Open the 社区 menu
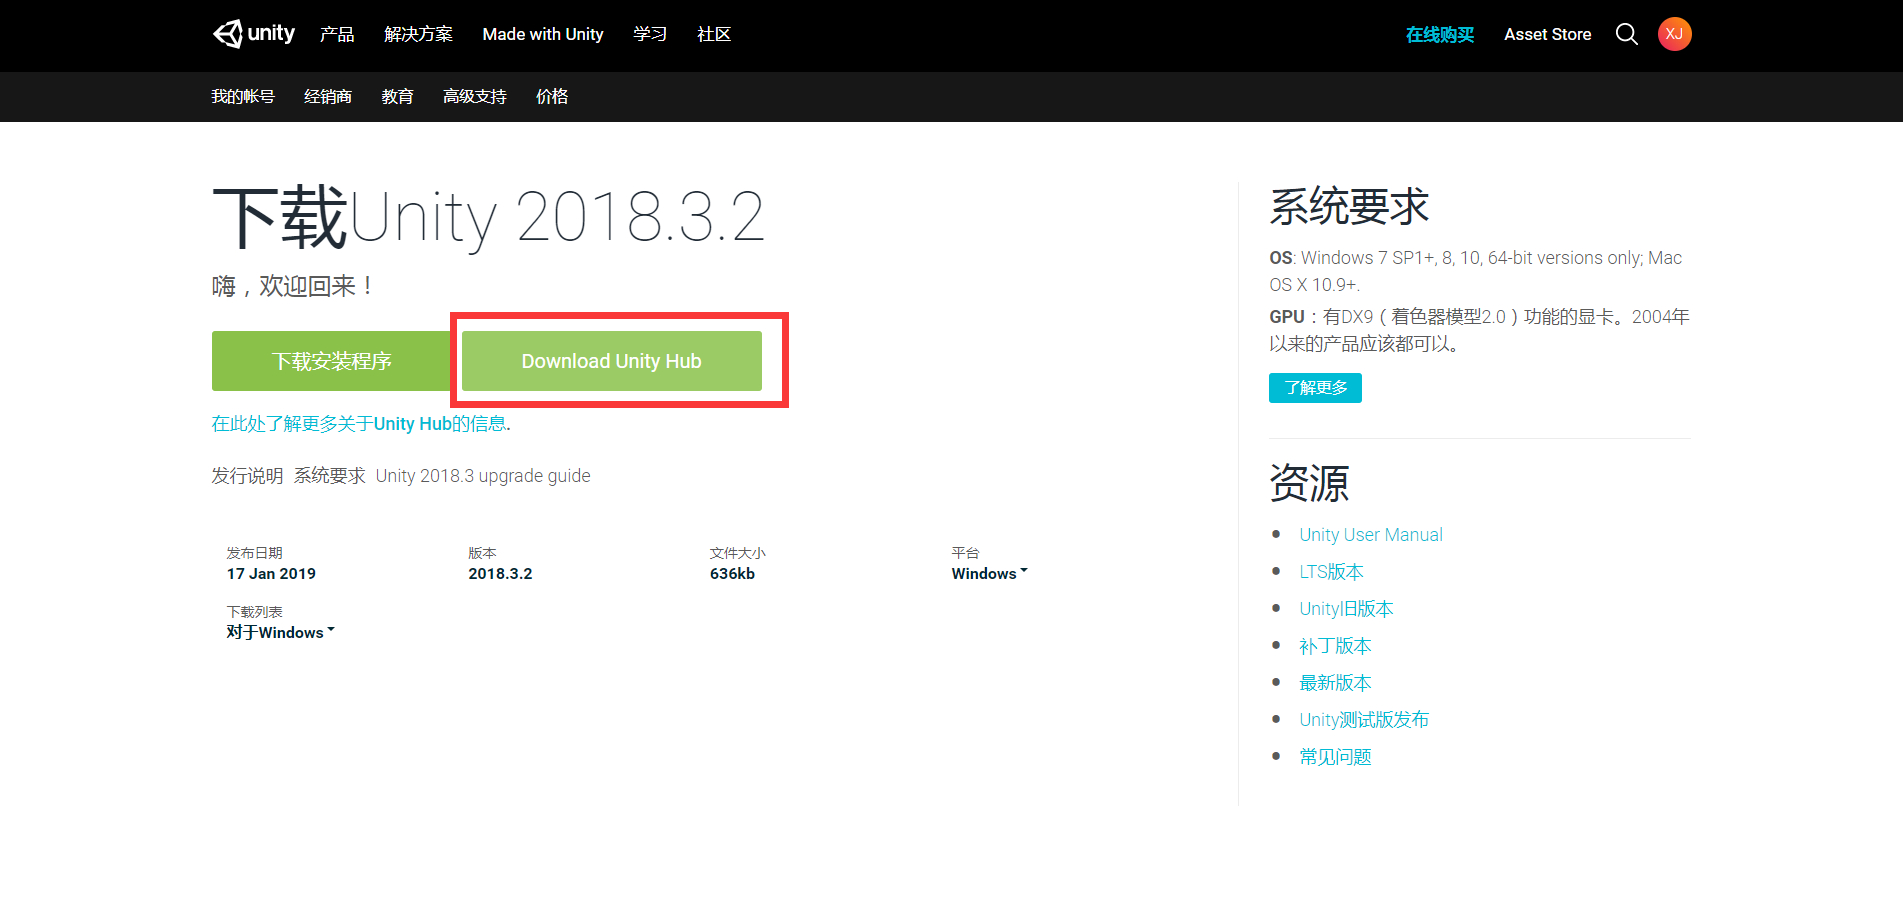The height and width of the screenshot is (913, 1903). click(714, 34)
